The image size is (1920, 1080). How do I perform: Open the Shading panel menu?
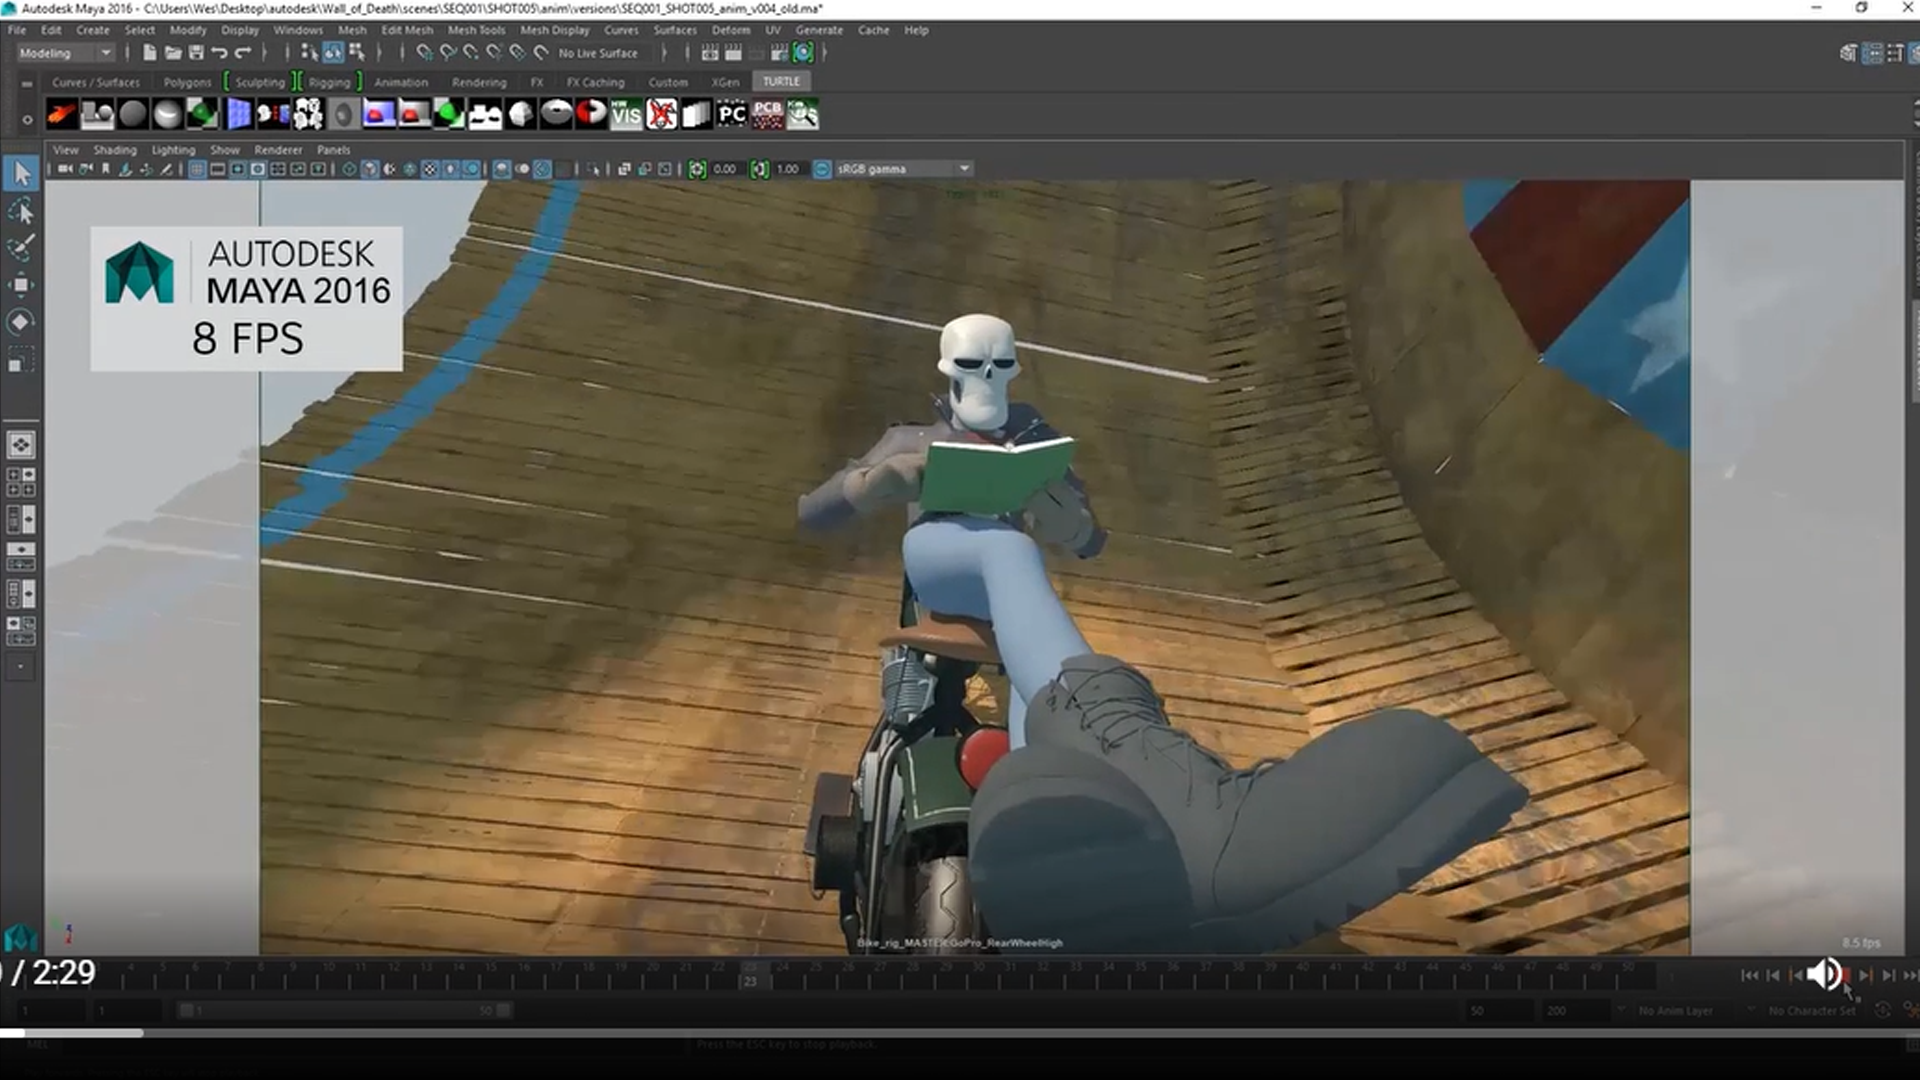coord(114,150)
